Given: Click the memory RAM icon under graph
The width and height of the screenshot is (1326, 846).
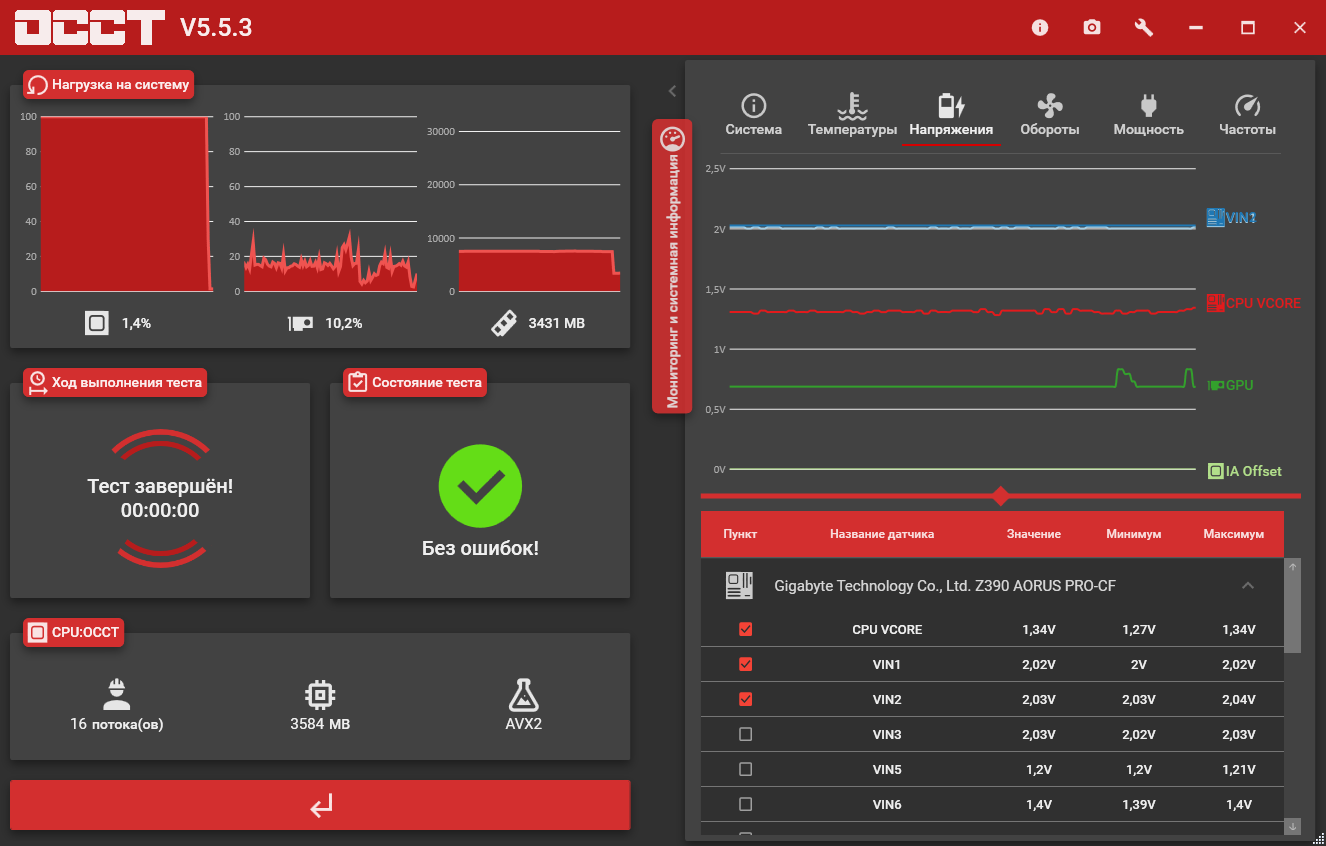Looking at the screenshot, I should point(504,323).
